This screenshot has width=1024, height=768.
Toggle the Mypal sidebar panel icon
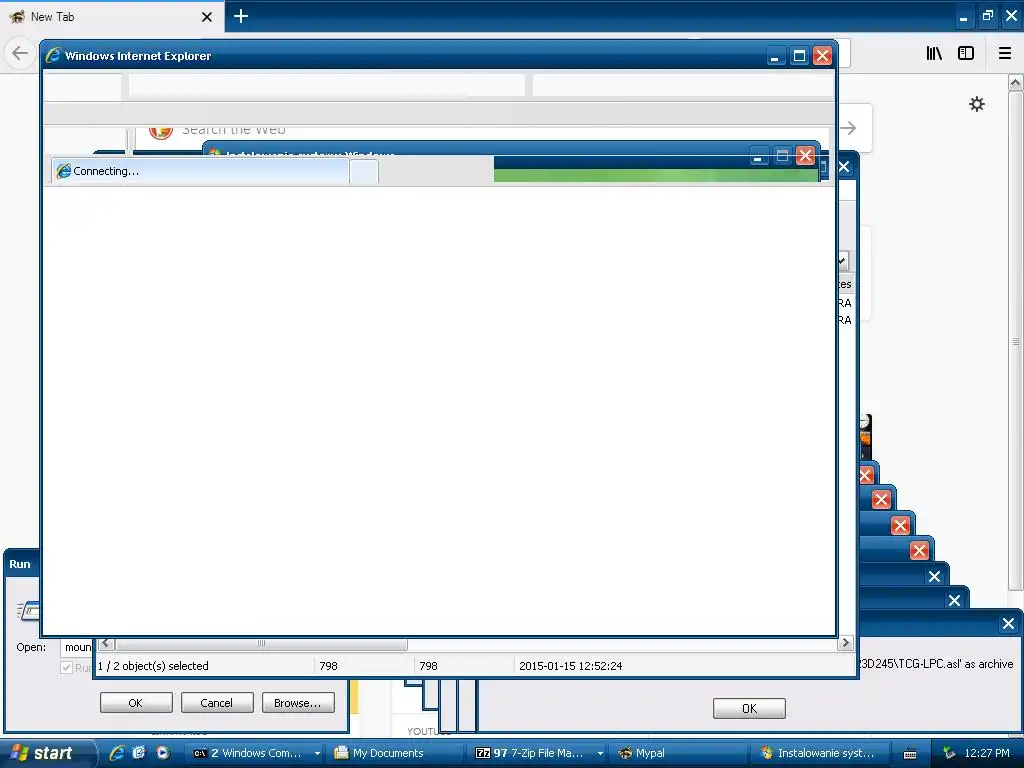(966, 54)
